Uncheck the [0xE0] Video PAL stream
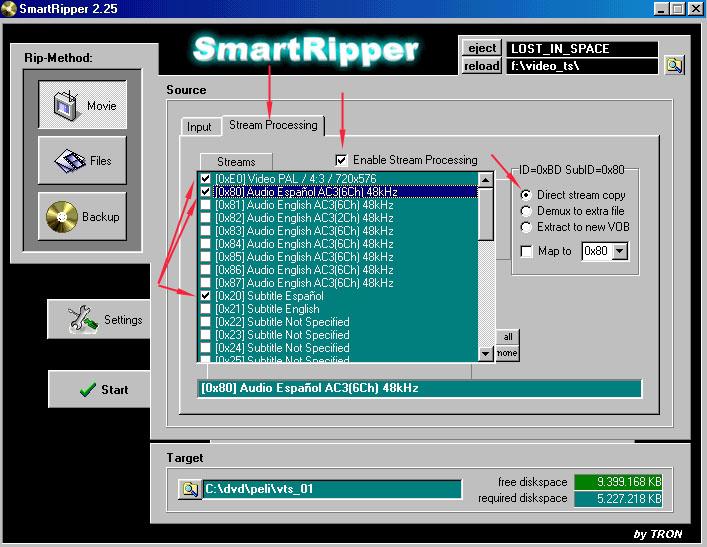 tap(206, 179)
